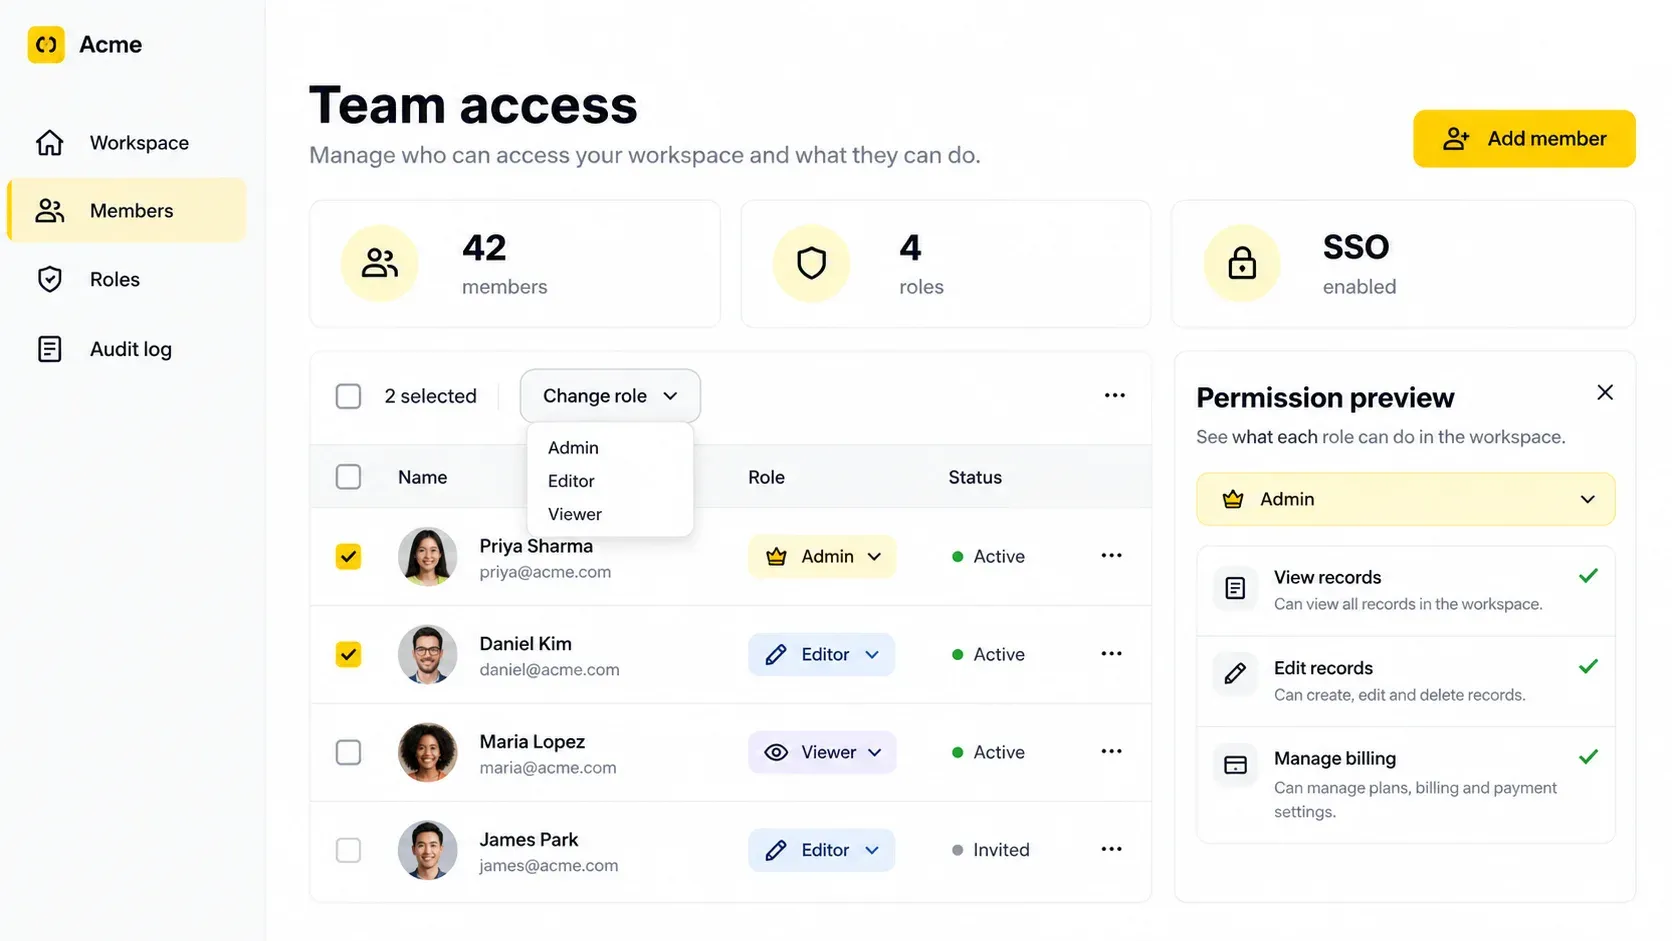This screenshot has width=1672, height=941.
Task: Open Priya Sharma's Admin role dropdown
Action: coord(822,557)
